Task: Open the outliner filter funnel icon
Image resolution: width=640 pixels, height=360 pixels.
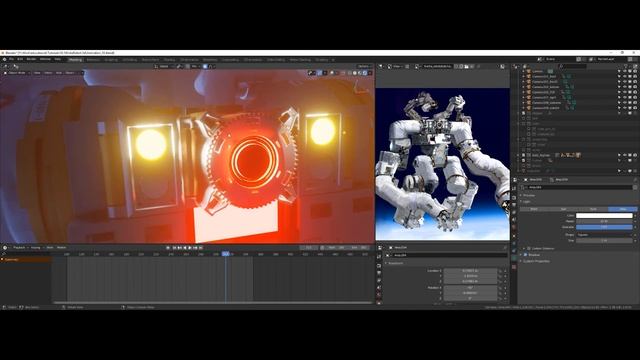Action: pos(626,66)
